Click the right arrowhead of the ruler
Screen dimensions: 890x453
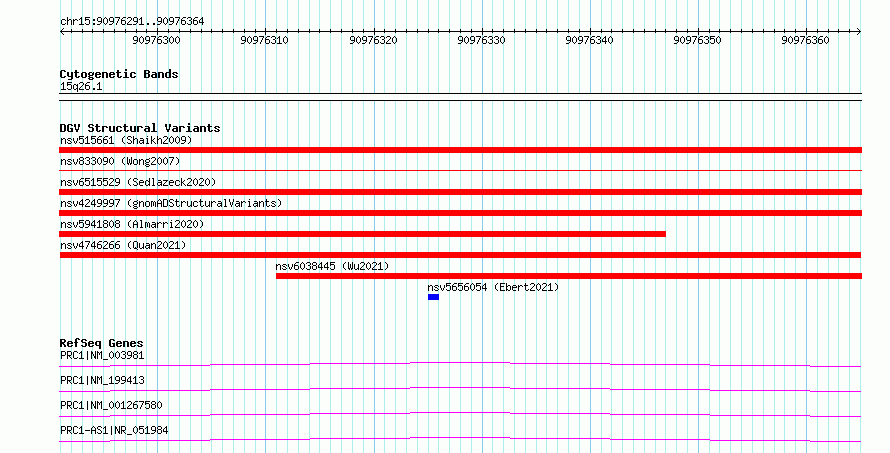click(x=859, y=32)
